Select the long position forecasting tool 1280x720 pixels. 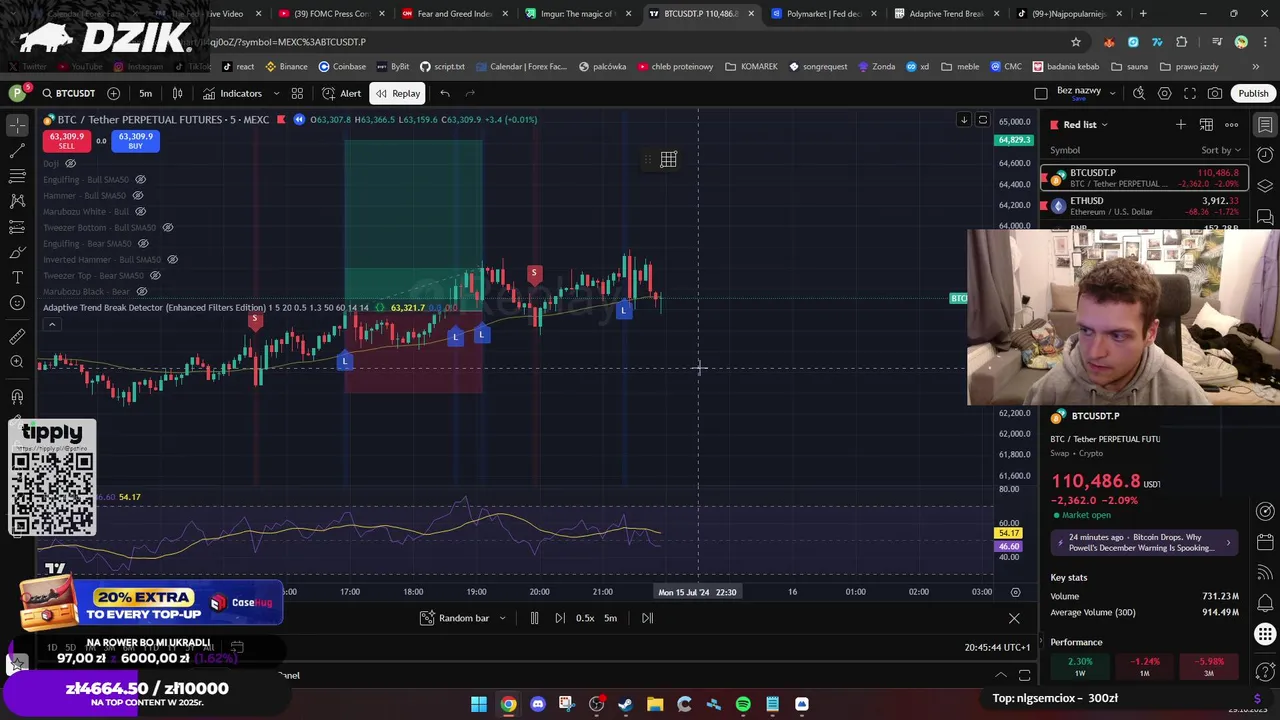coord(17,227)
